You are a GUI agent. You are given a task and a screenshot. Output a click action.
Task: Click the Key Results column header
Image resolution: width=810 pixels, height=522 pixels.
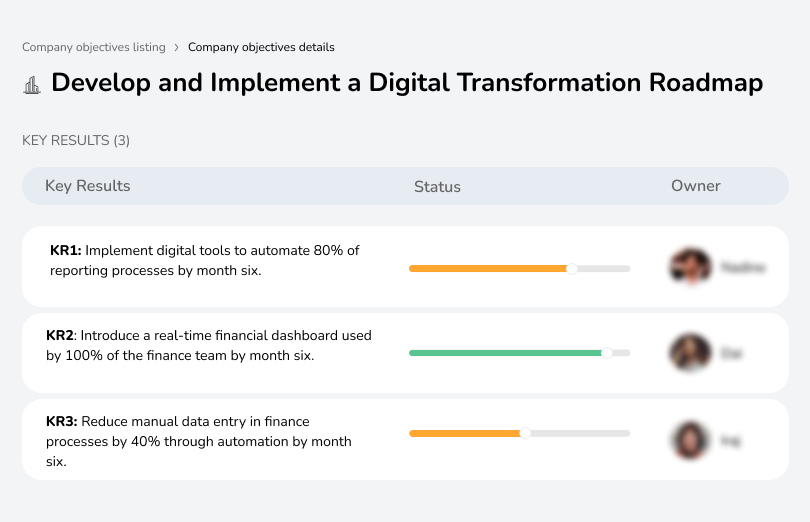tap(88, 186)
